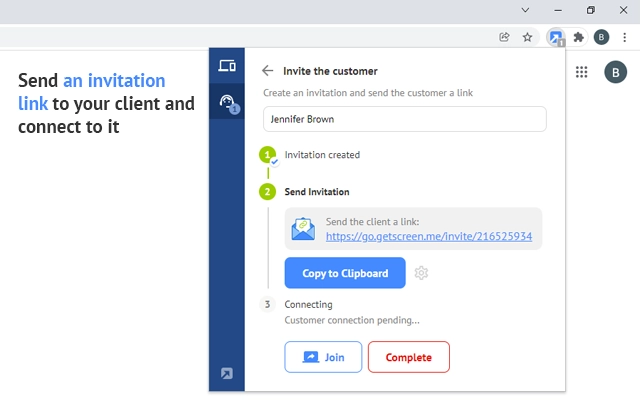This screenshot has width=640, height=400.
Task: Open the Google account avatar on the page
Action: (617, 72)
